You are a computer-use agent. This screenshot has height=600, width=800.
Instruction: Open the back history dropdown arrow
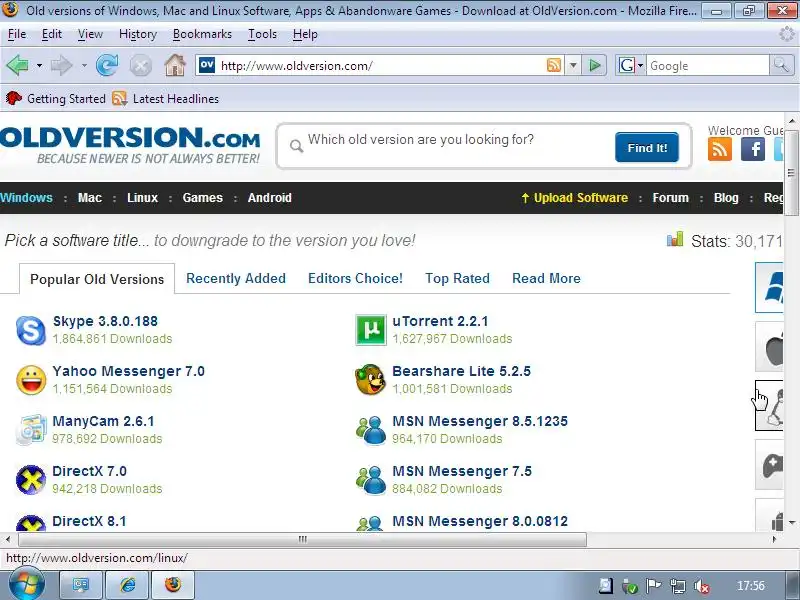coord(39,66)
